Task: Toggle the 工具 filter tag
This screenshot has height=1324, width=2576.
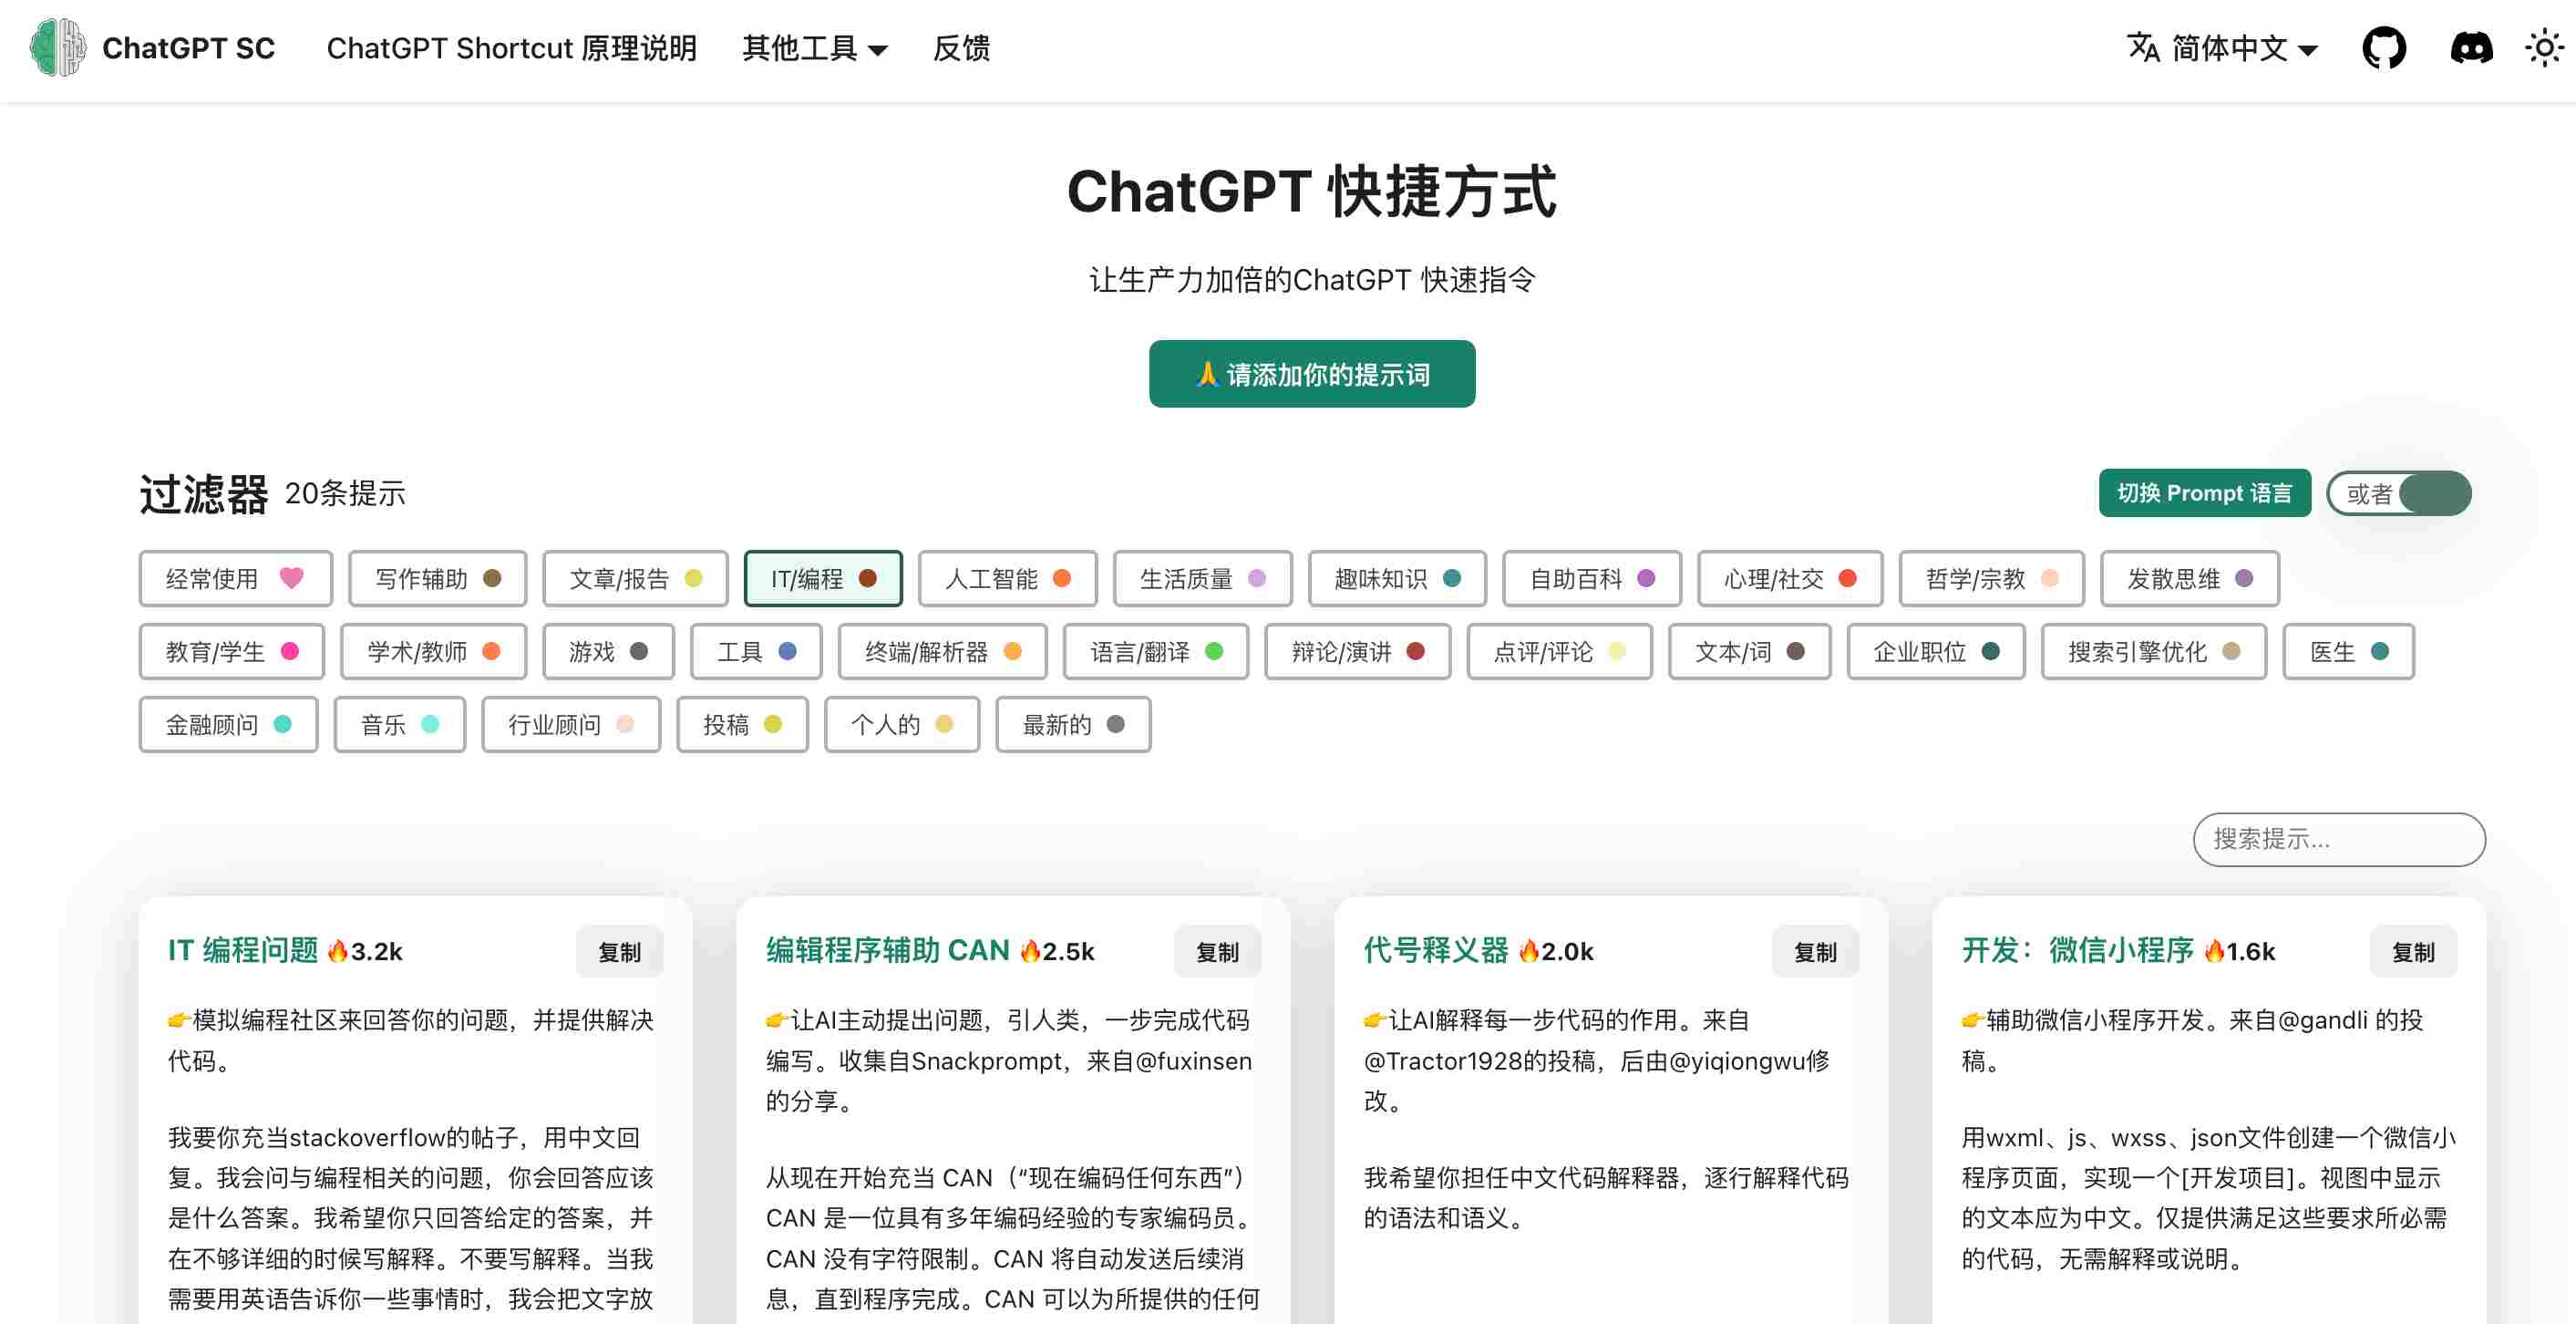Action: (x=756, y=651)
